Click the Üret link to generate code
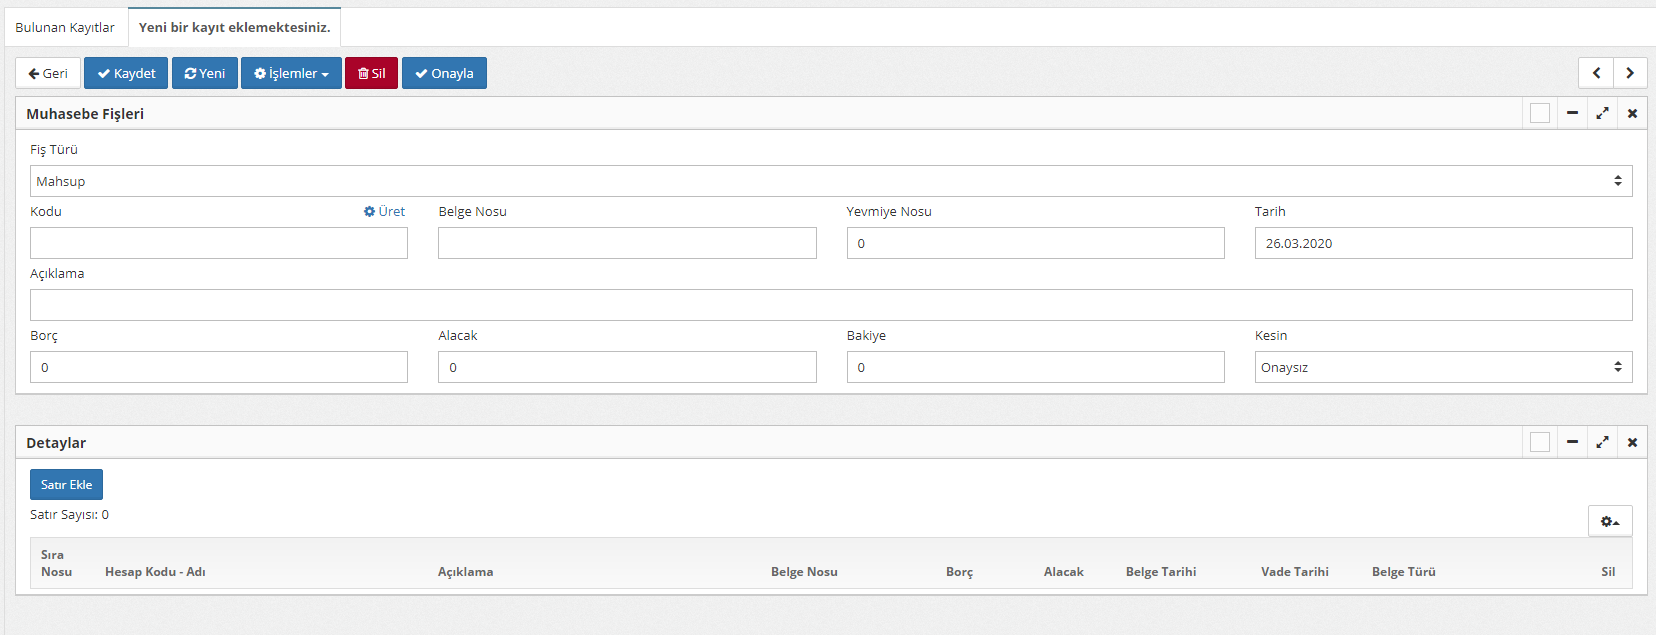The height and width of the screenshot is (635, 1656). 385,211
